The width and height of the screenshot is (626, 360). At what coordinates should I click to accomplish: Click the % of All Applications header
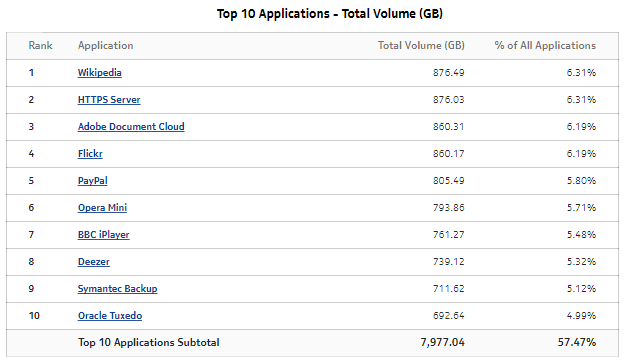(545, 45)
